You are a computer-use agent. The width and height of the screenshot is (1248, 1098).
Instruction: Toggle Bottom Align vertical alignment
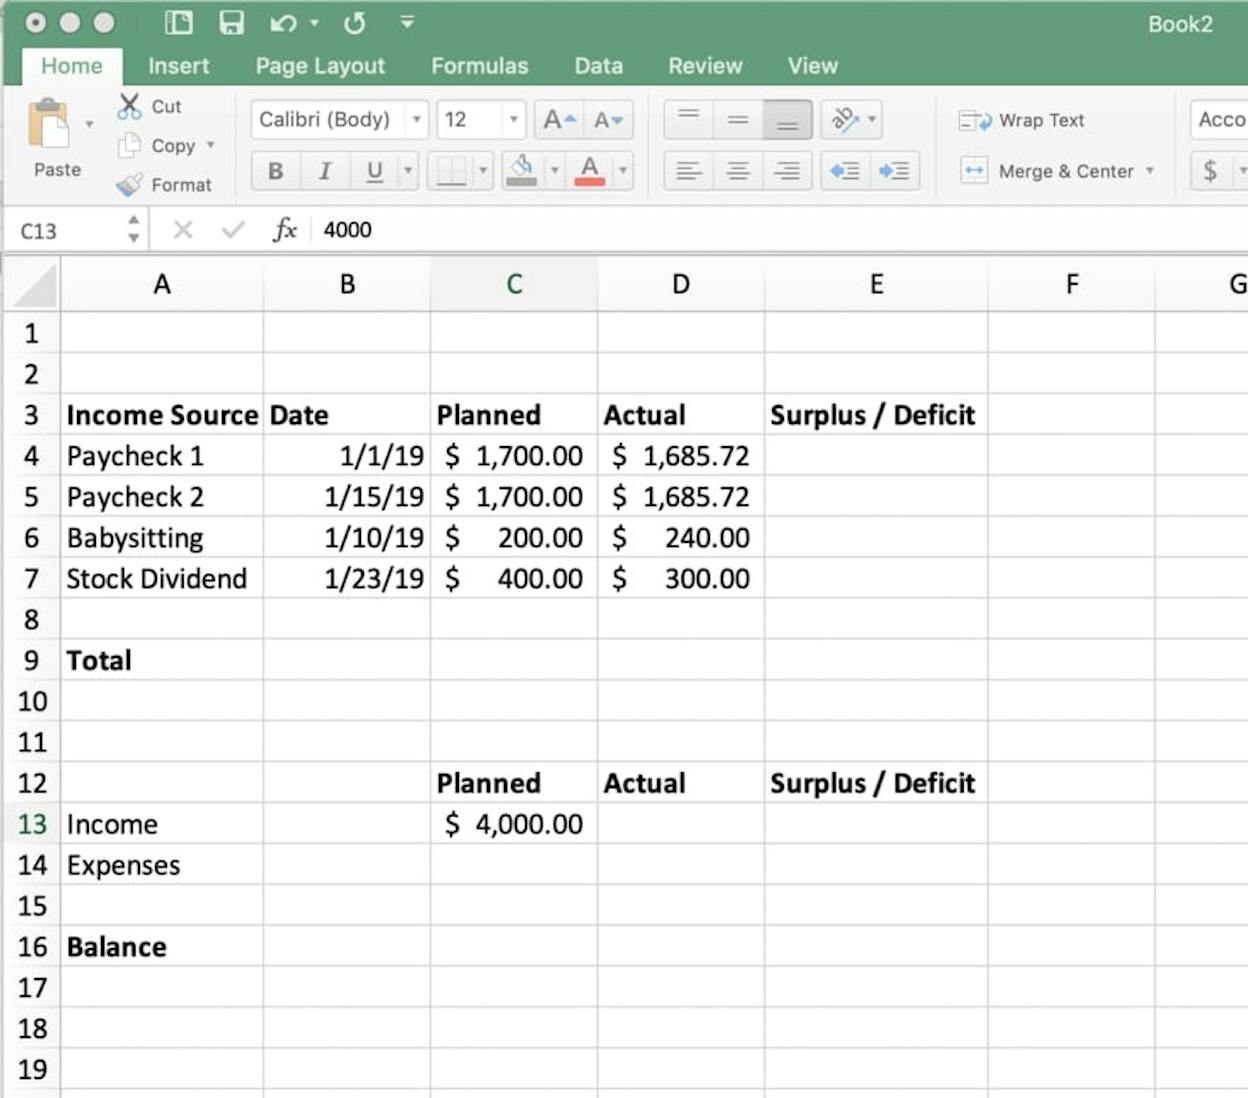[787, 120]
